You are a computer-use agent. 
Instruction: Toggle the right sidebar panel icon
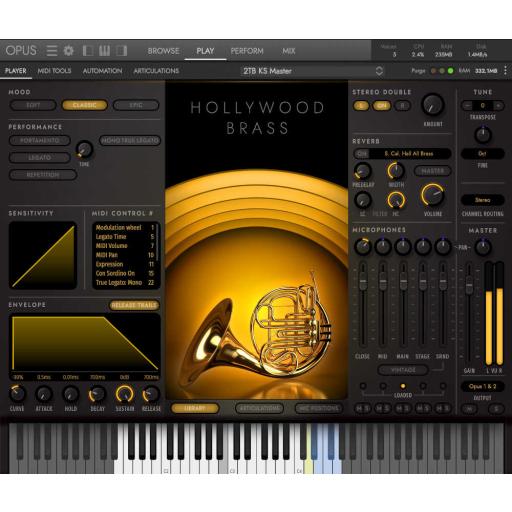pyautogui.click(x=121, y=51)
